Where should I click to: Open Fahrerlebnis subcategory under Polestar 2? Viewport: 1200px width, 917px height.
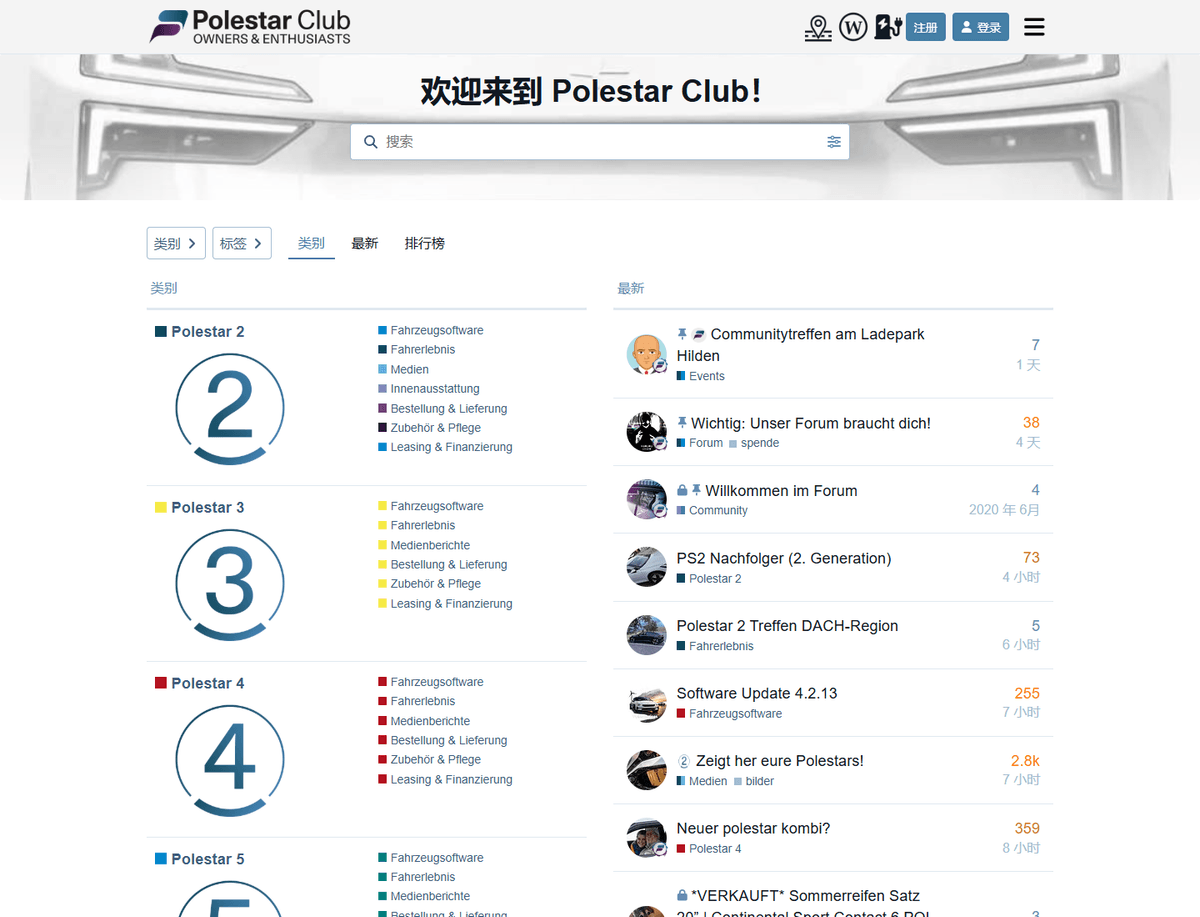[x=423, y=350]
